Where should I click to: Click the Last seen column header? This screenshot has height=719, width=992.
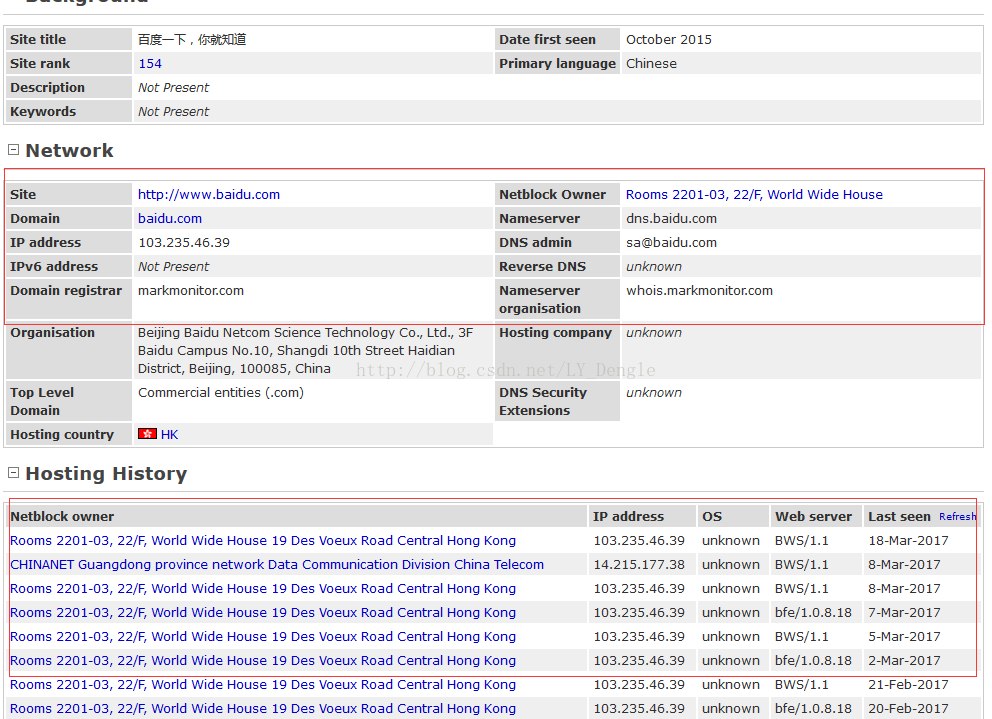899,517
